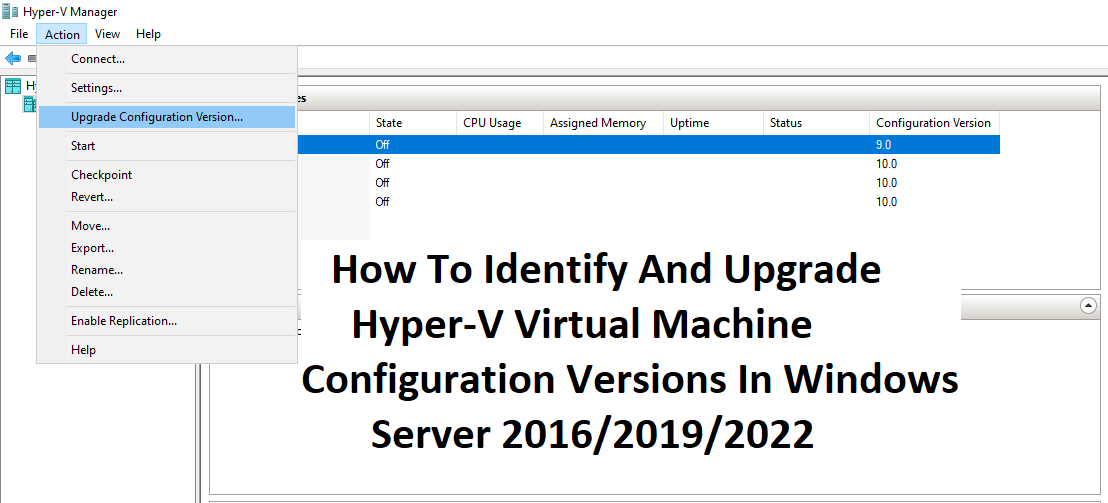Open Settings... from Action menu
Image resolution: width=1108 pixels, height=503 pixels.
pyautogui.click(x=167, y=88)
